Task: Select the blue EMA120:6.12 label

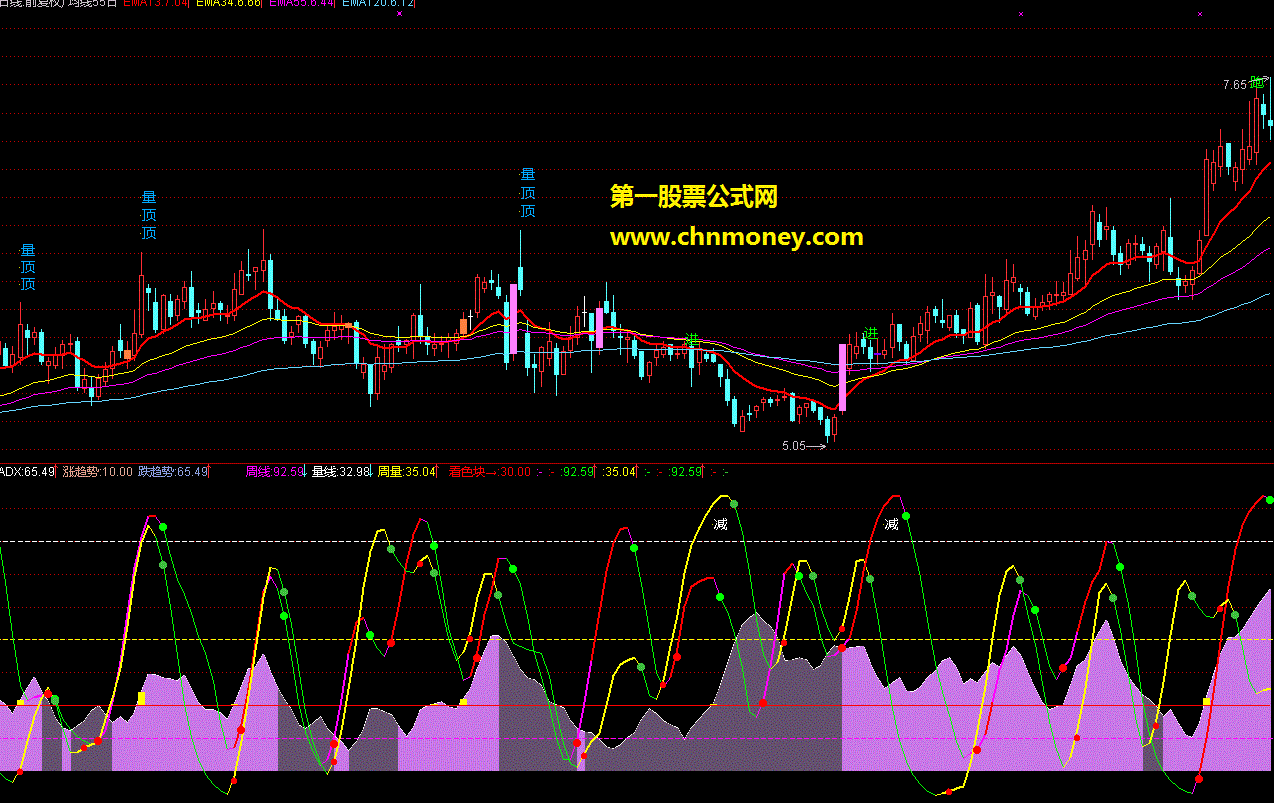Action: point(378,4)
